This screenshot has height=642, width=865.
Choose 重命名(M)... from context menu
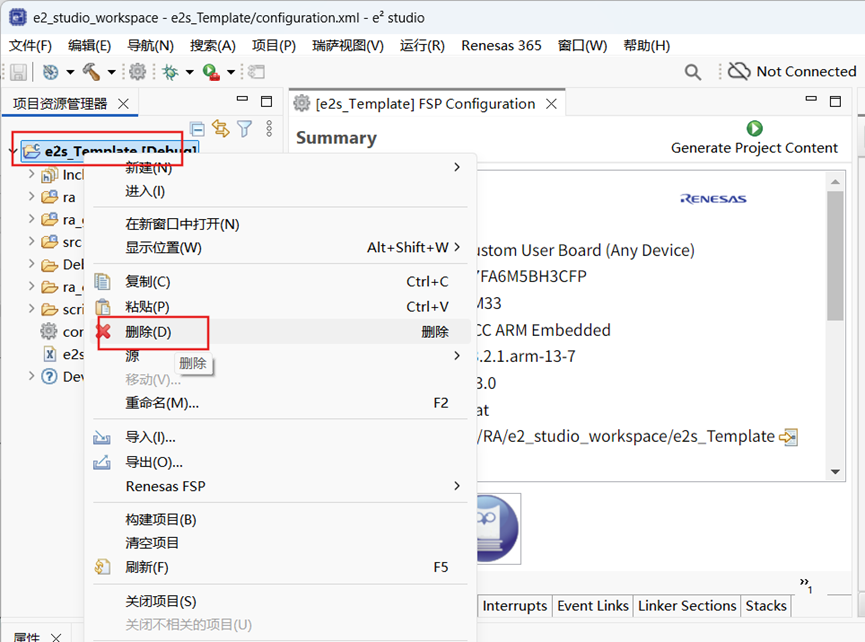(x=279, y=403)
